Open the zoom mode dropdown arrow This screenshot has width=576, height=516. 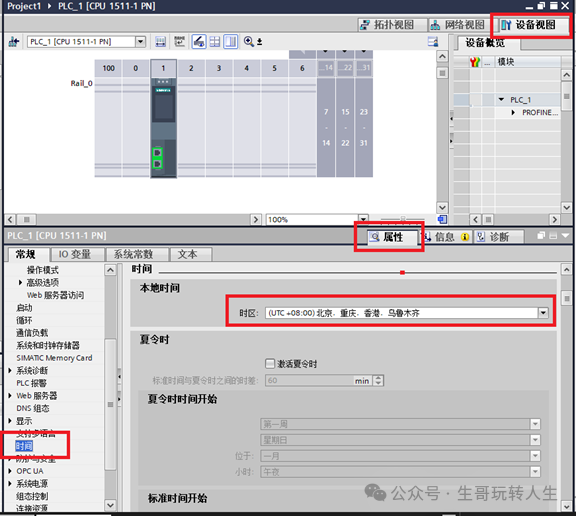click(x=259, y=42)
